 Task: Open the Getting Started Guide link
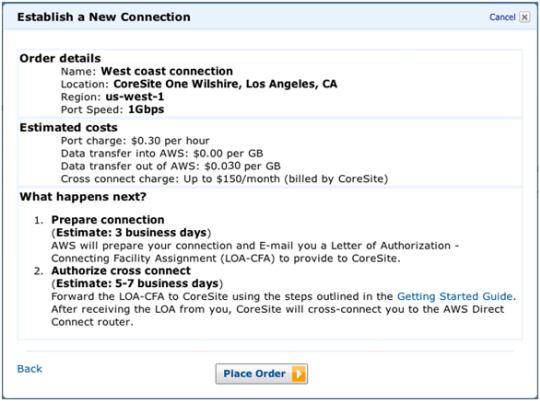tap(455, 296)
